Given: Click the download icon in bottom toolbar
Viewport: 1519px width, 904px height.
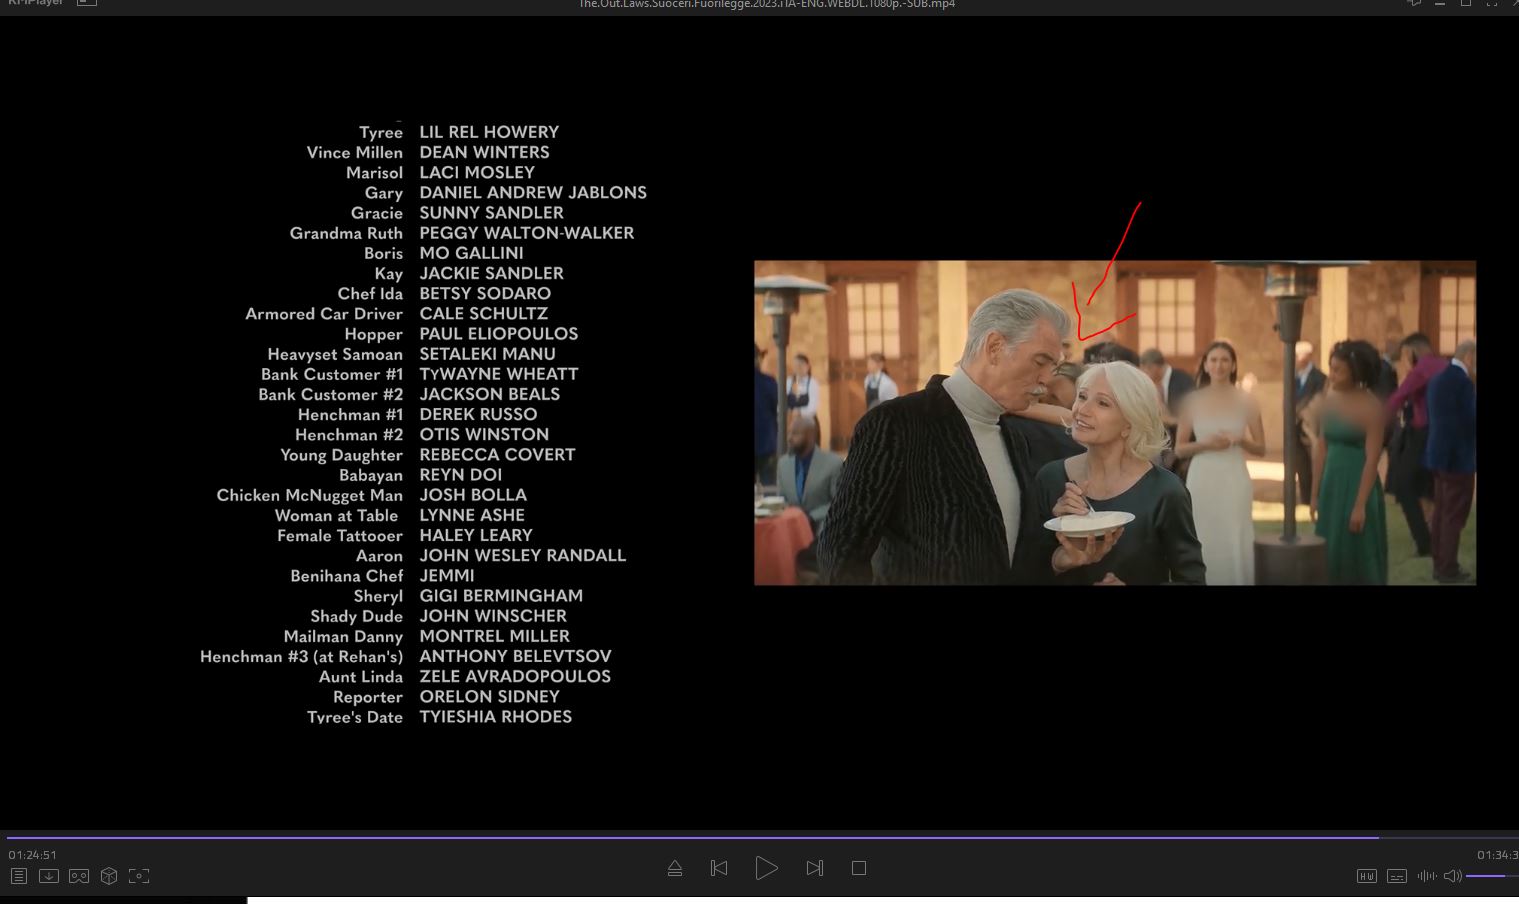Looking at the screenshot, I should click(x=48, y=876).
